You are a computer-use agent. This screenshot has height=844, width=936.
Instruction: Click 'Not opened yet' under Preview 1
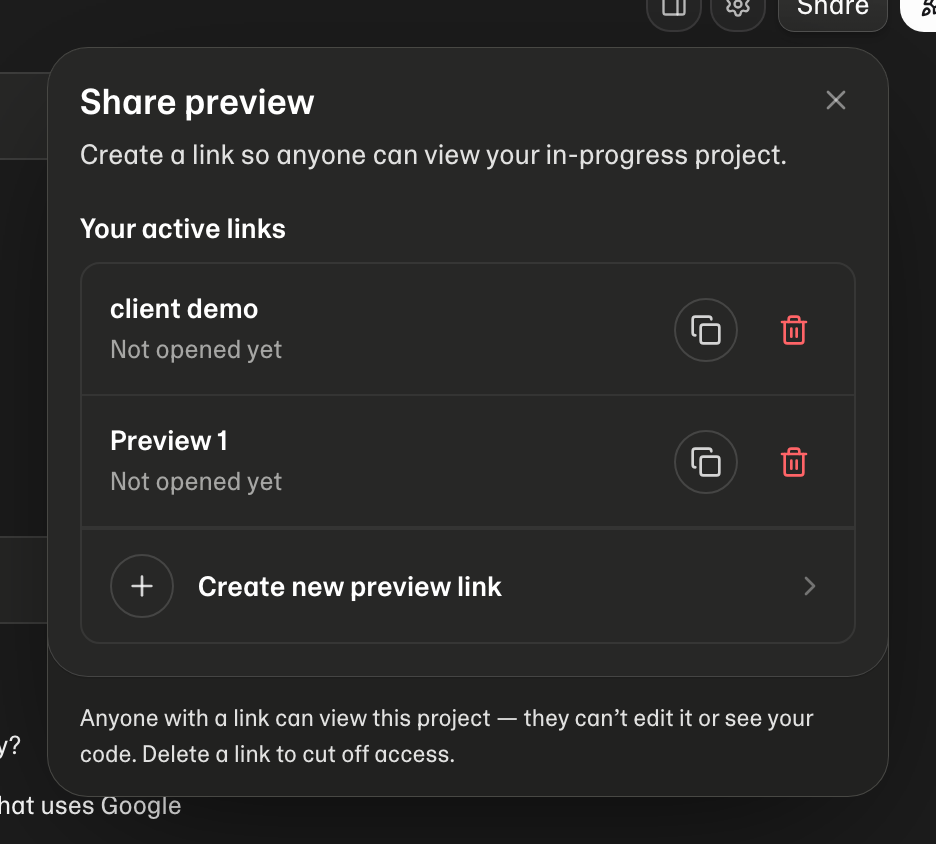point(196,482)
